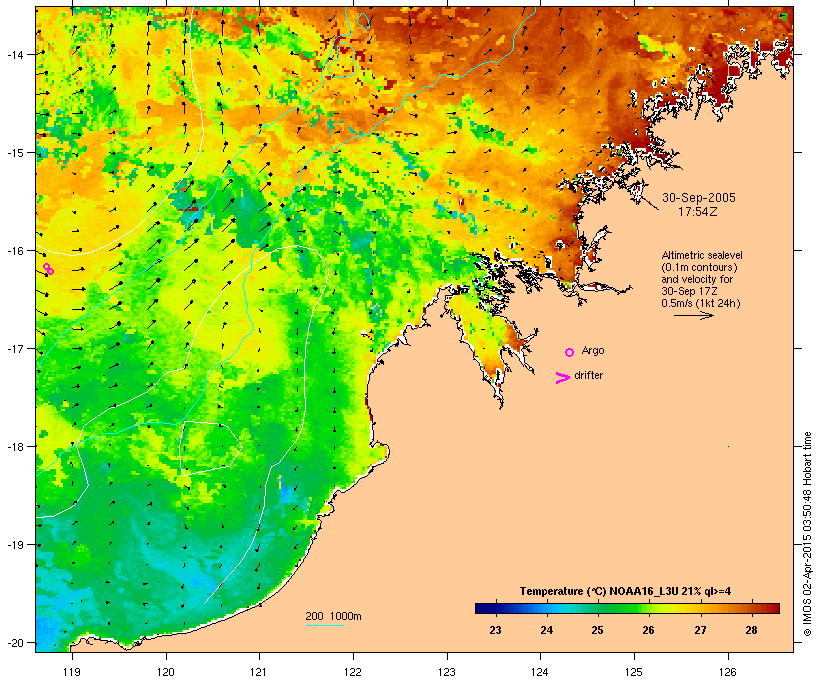Click the longitude axis label 121

259,672
